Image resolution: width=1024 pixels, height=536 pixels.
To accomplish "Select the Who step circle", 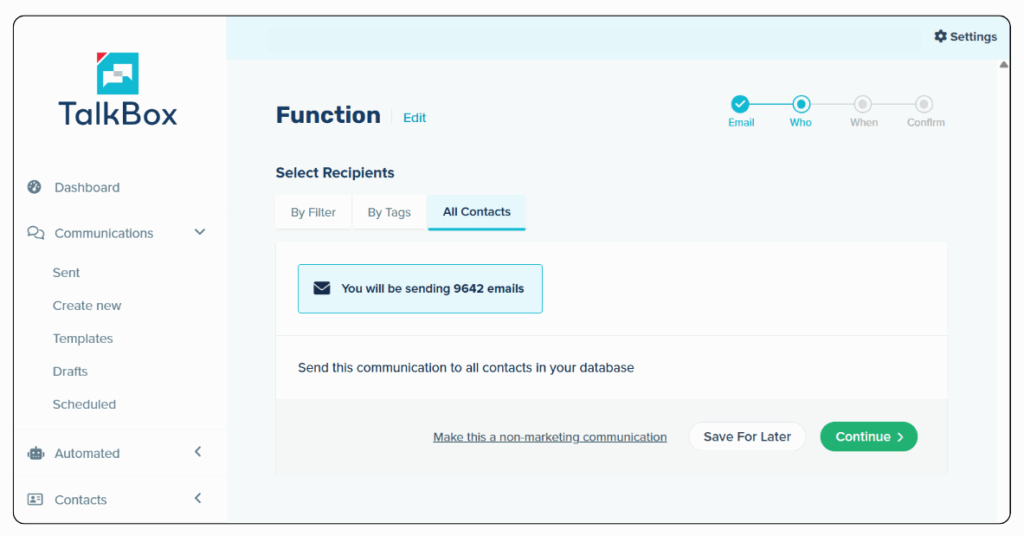I will [801, 104].
